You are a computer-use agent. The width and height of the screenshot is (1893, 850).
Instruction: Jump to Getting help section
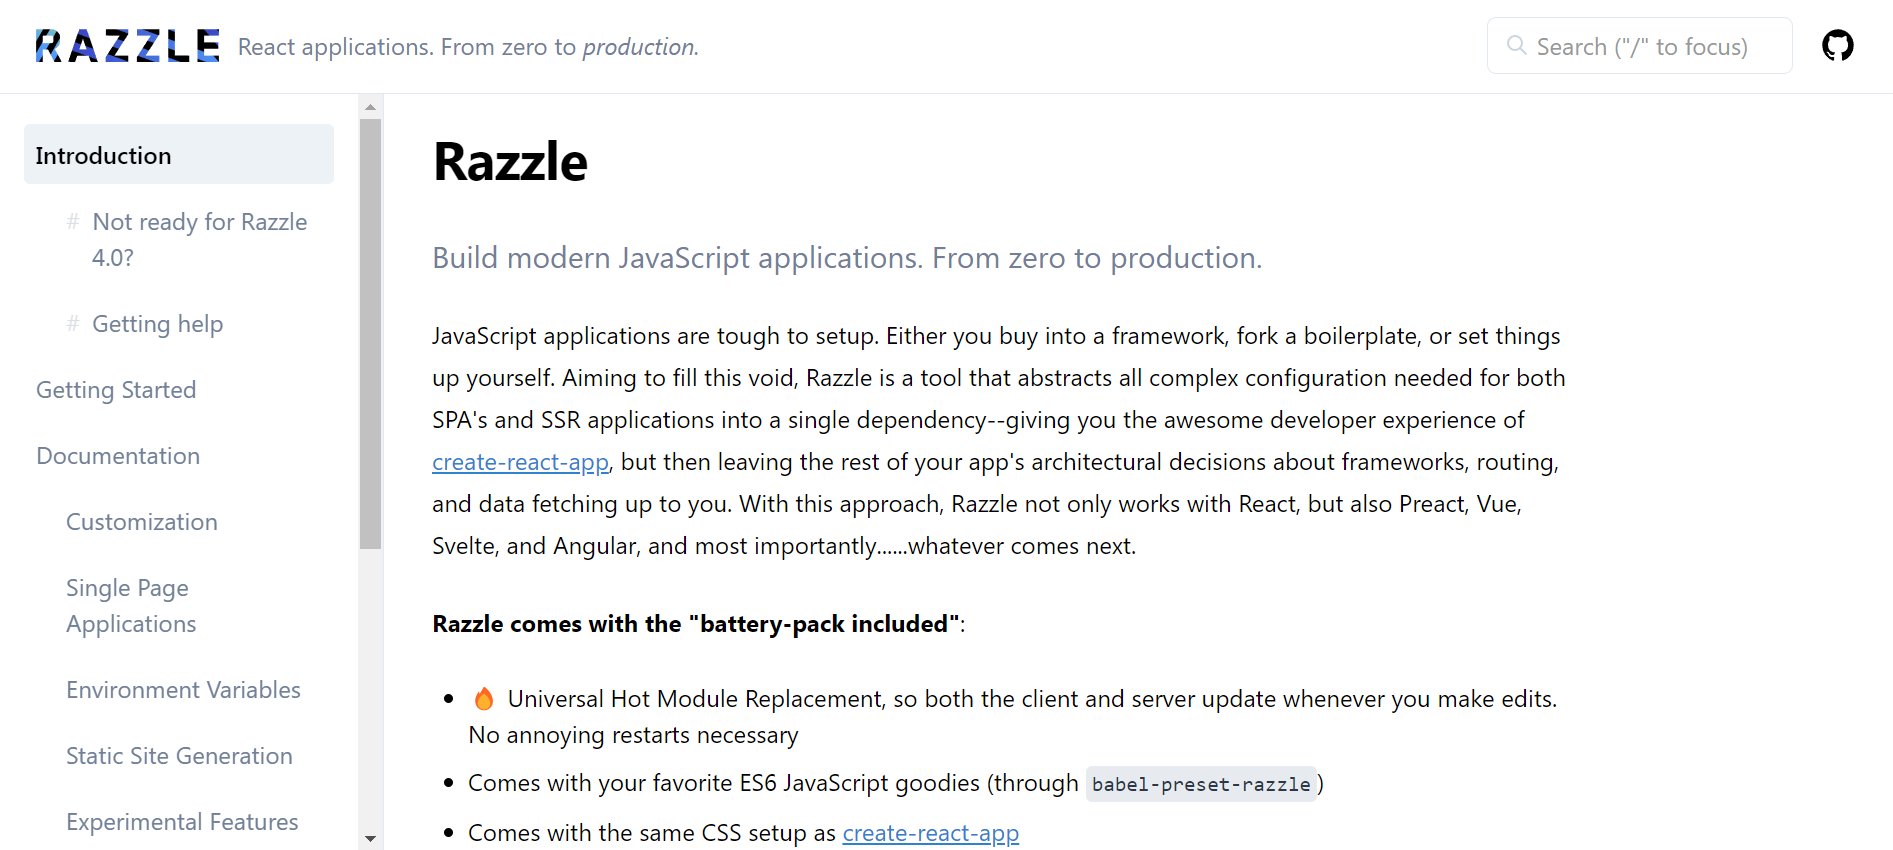point(157,324)
